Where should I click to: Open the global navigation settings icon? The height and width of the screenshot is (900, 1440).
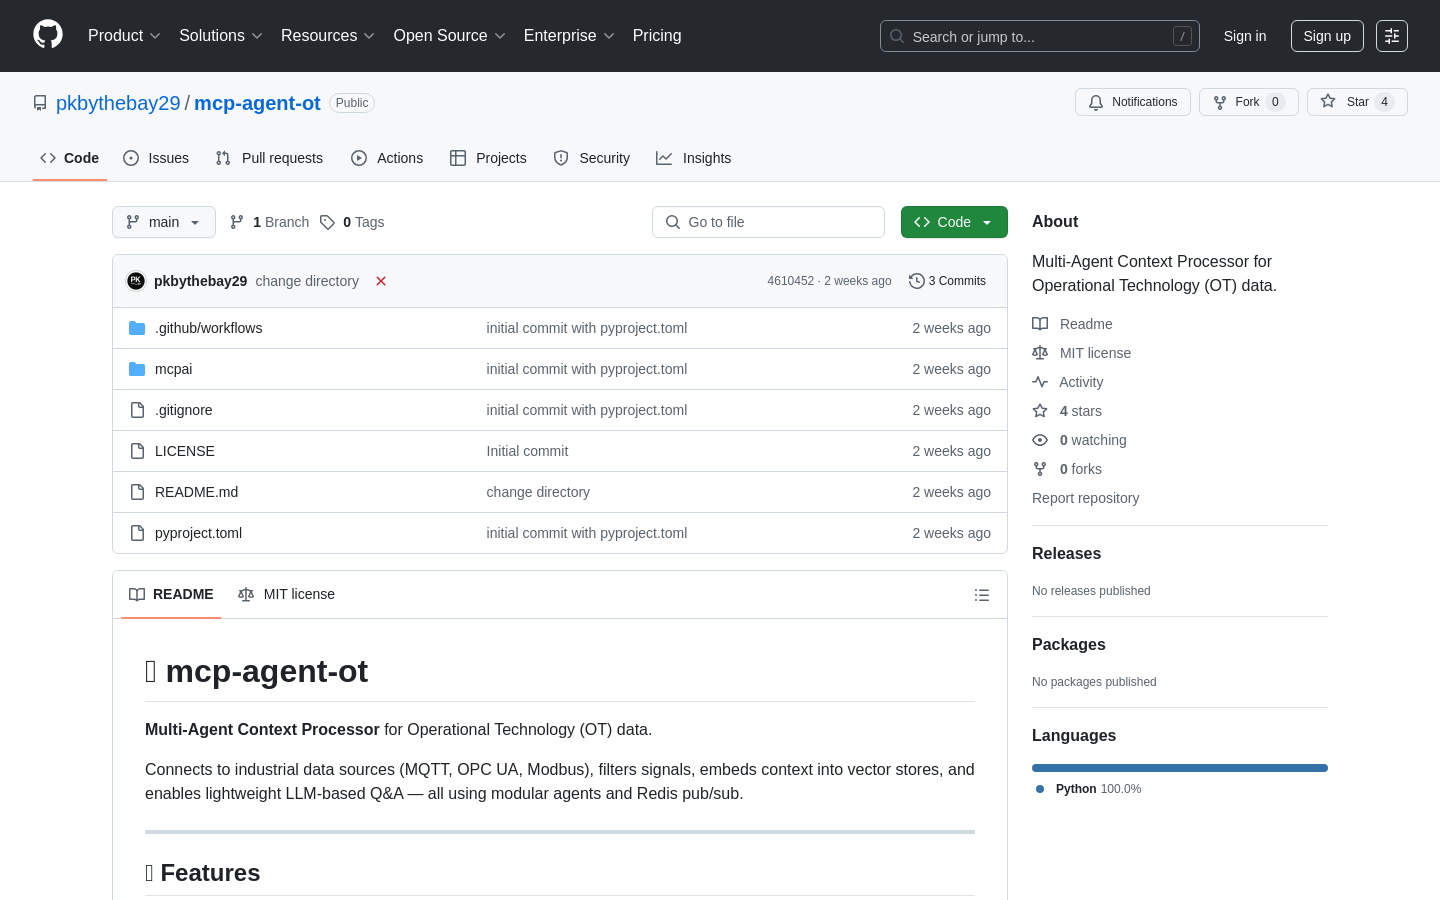coord(1392,36)
